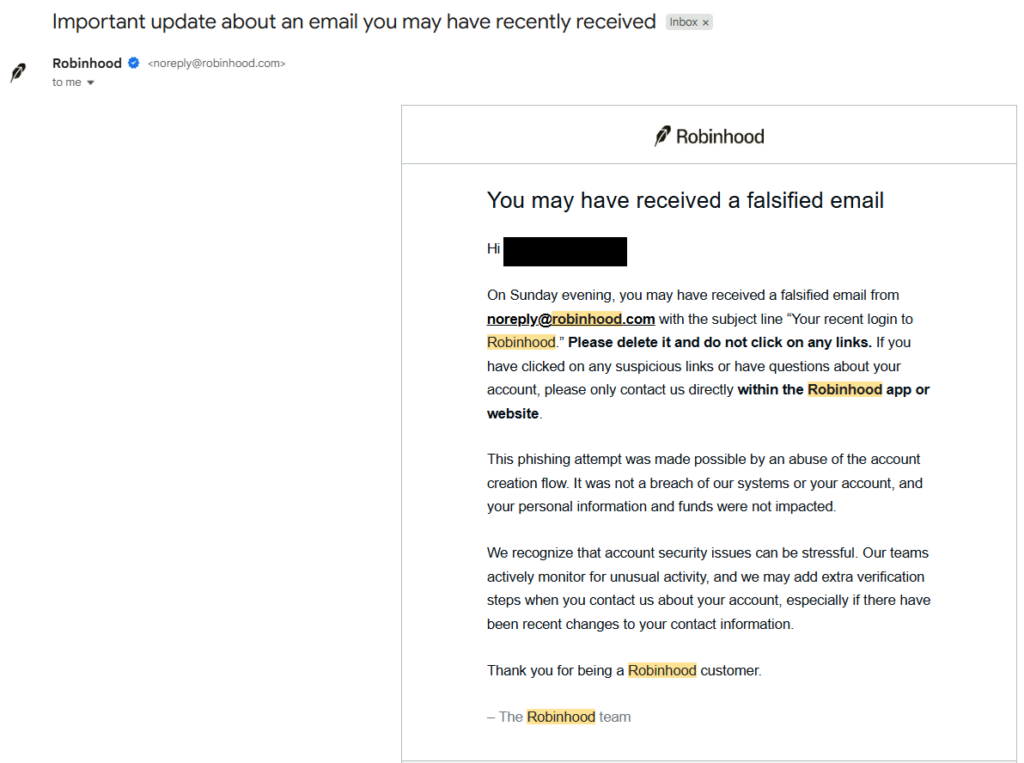This screenshot has width=1024, height=763.
Task: Expand recipient details arrow beside "to me"
Action: tap(91, 83)
